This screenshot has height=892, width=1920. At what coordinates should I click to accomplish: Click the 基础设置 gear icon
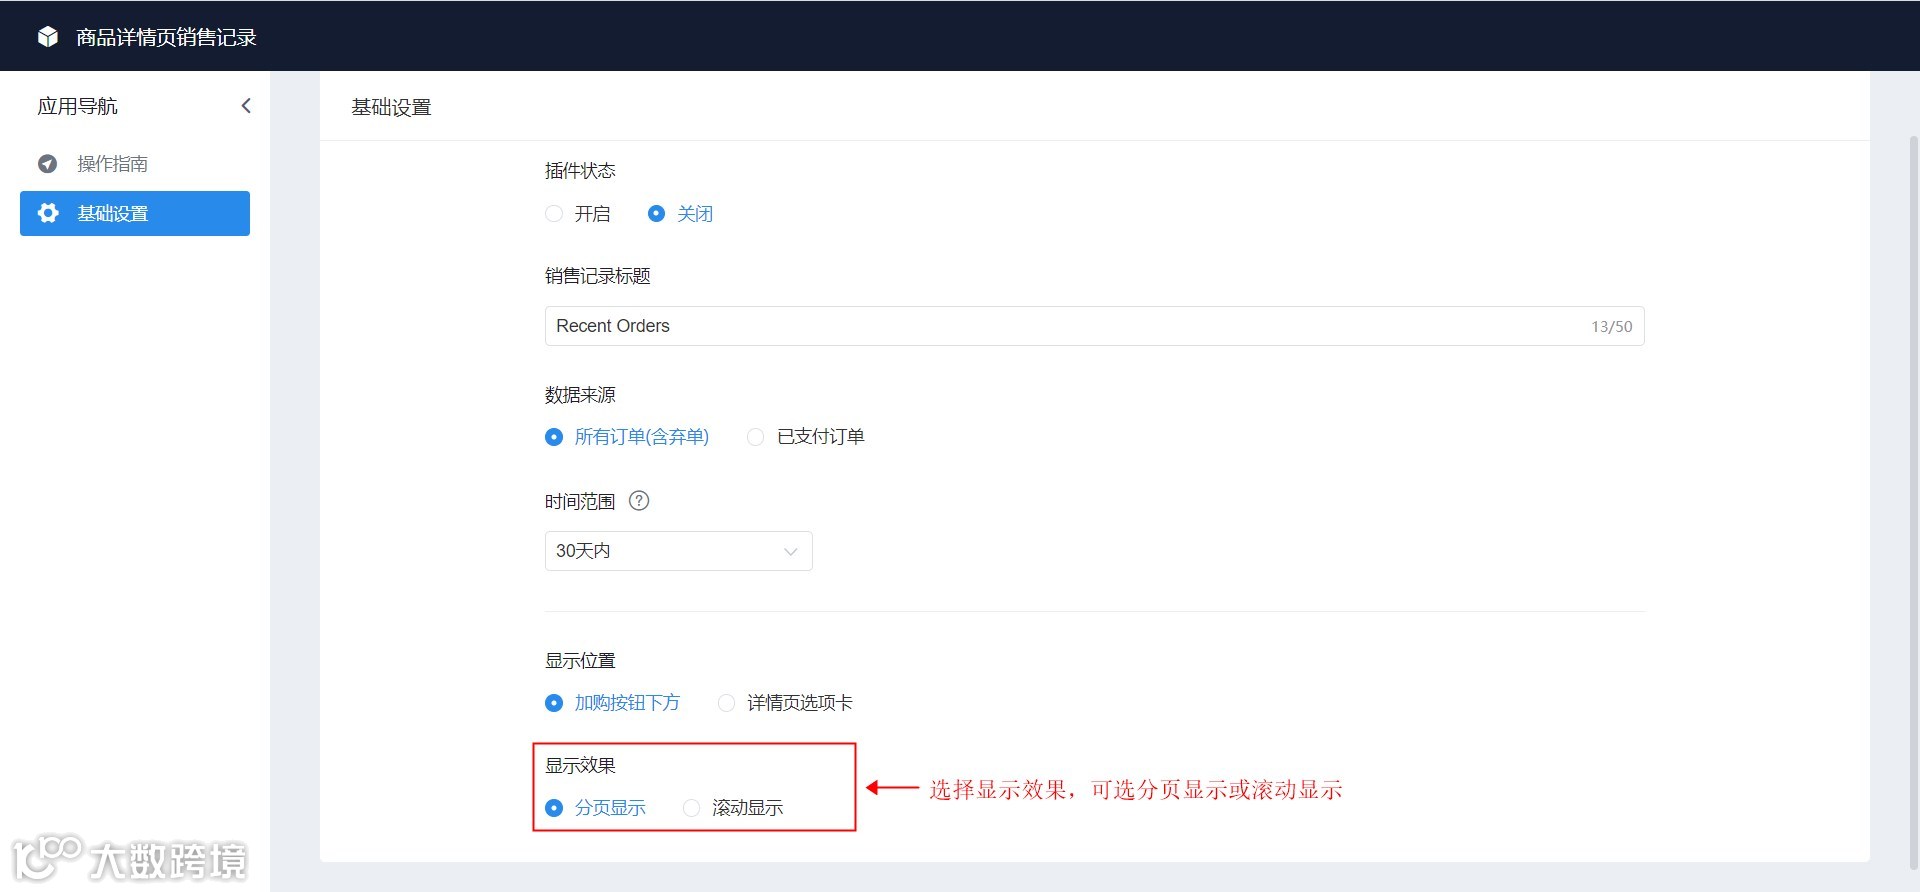coord(48,213)
